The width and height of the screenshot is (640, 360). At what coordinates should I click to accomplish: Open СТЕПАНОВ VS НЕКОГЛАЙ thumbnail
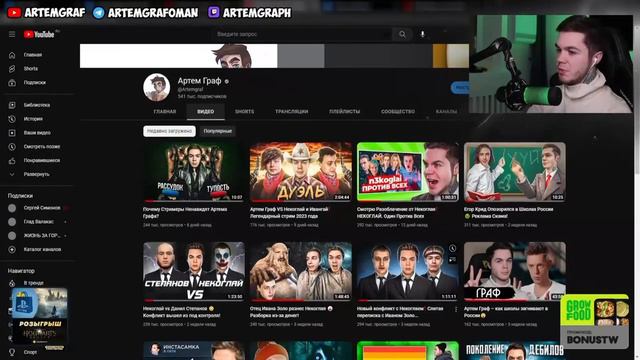[x=194, y=271]
